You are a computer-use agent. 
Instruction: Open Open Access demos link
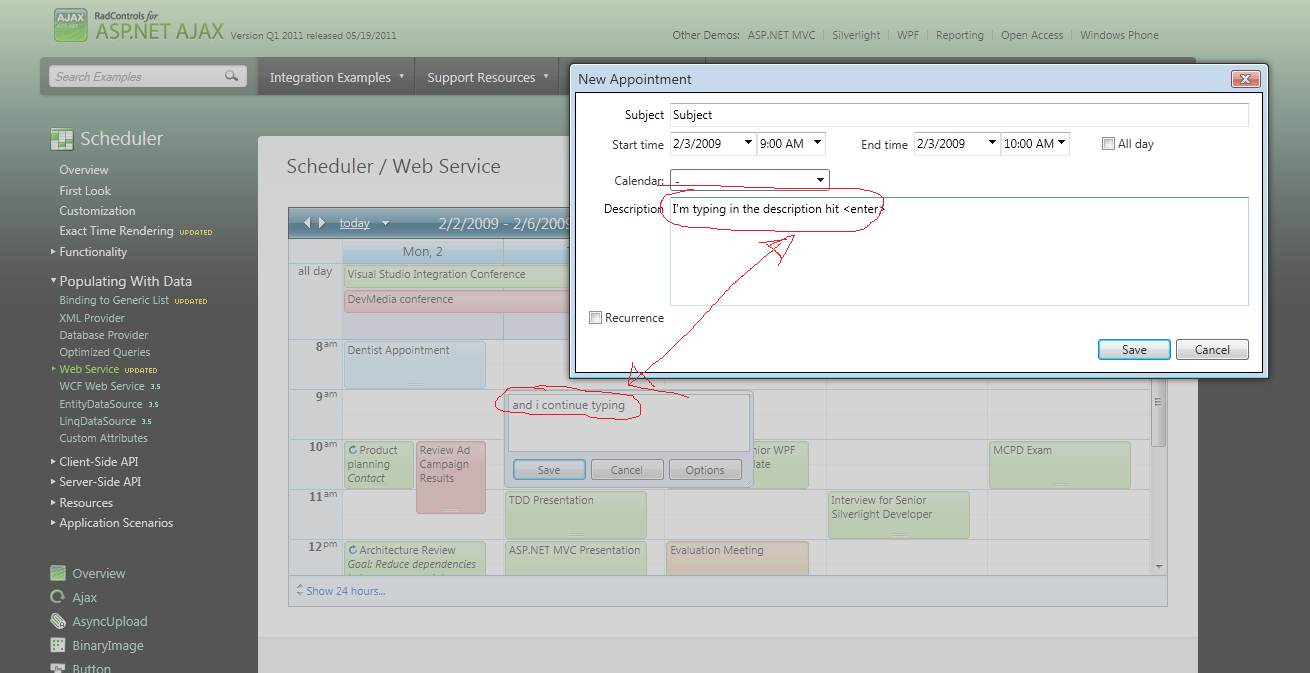tap(1032, 35)
